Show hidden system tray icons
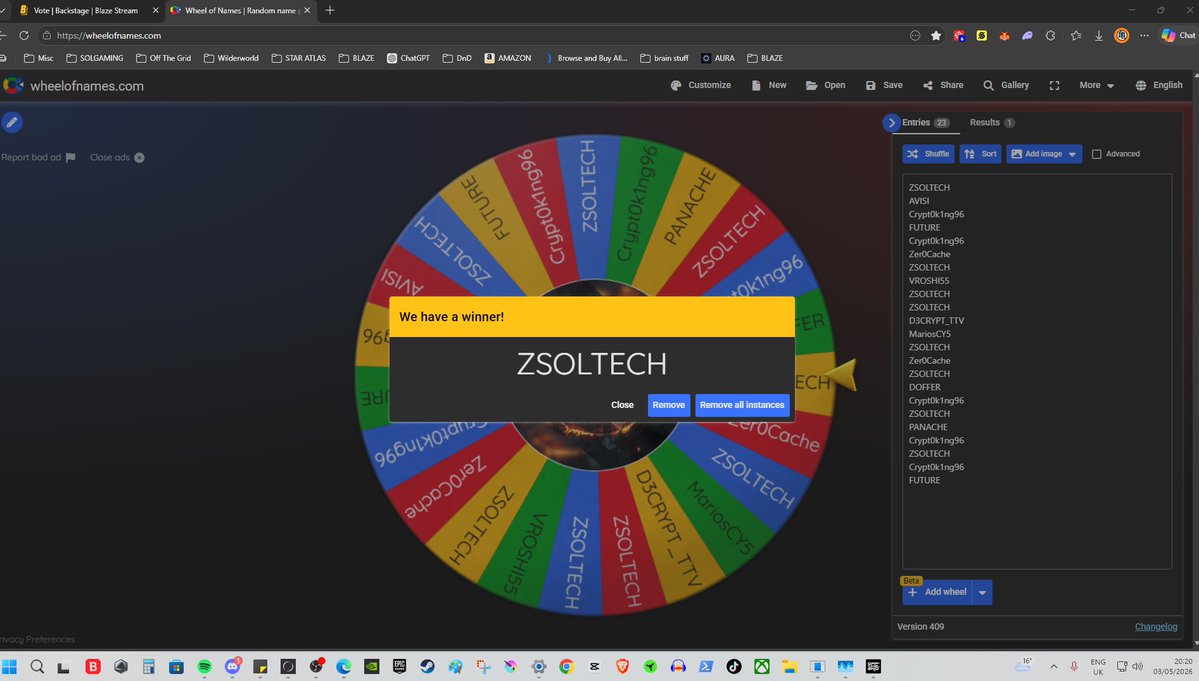The width and height of the screenshot is (1199, 681). pos(1054,666)
